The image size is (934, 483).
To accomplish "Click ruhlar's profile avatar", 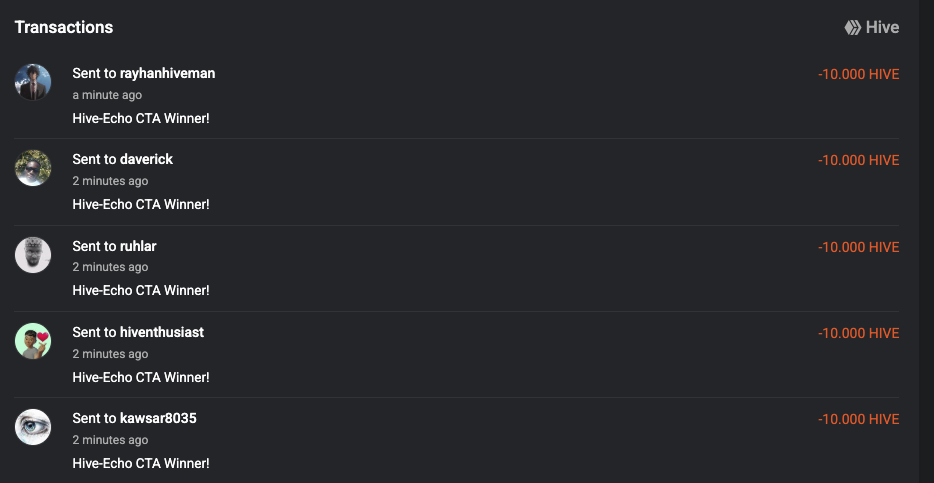I will 33,255.
